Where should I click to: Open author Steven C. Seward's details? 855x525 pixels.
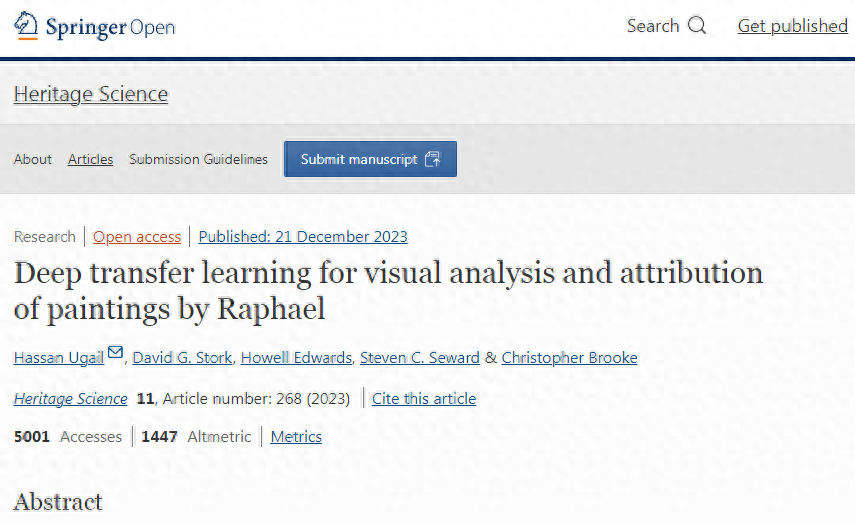tap(420, 358)
